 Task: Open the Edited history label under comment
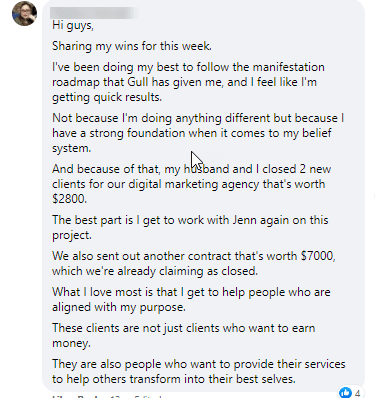[x=148, y=397]
